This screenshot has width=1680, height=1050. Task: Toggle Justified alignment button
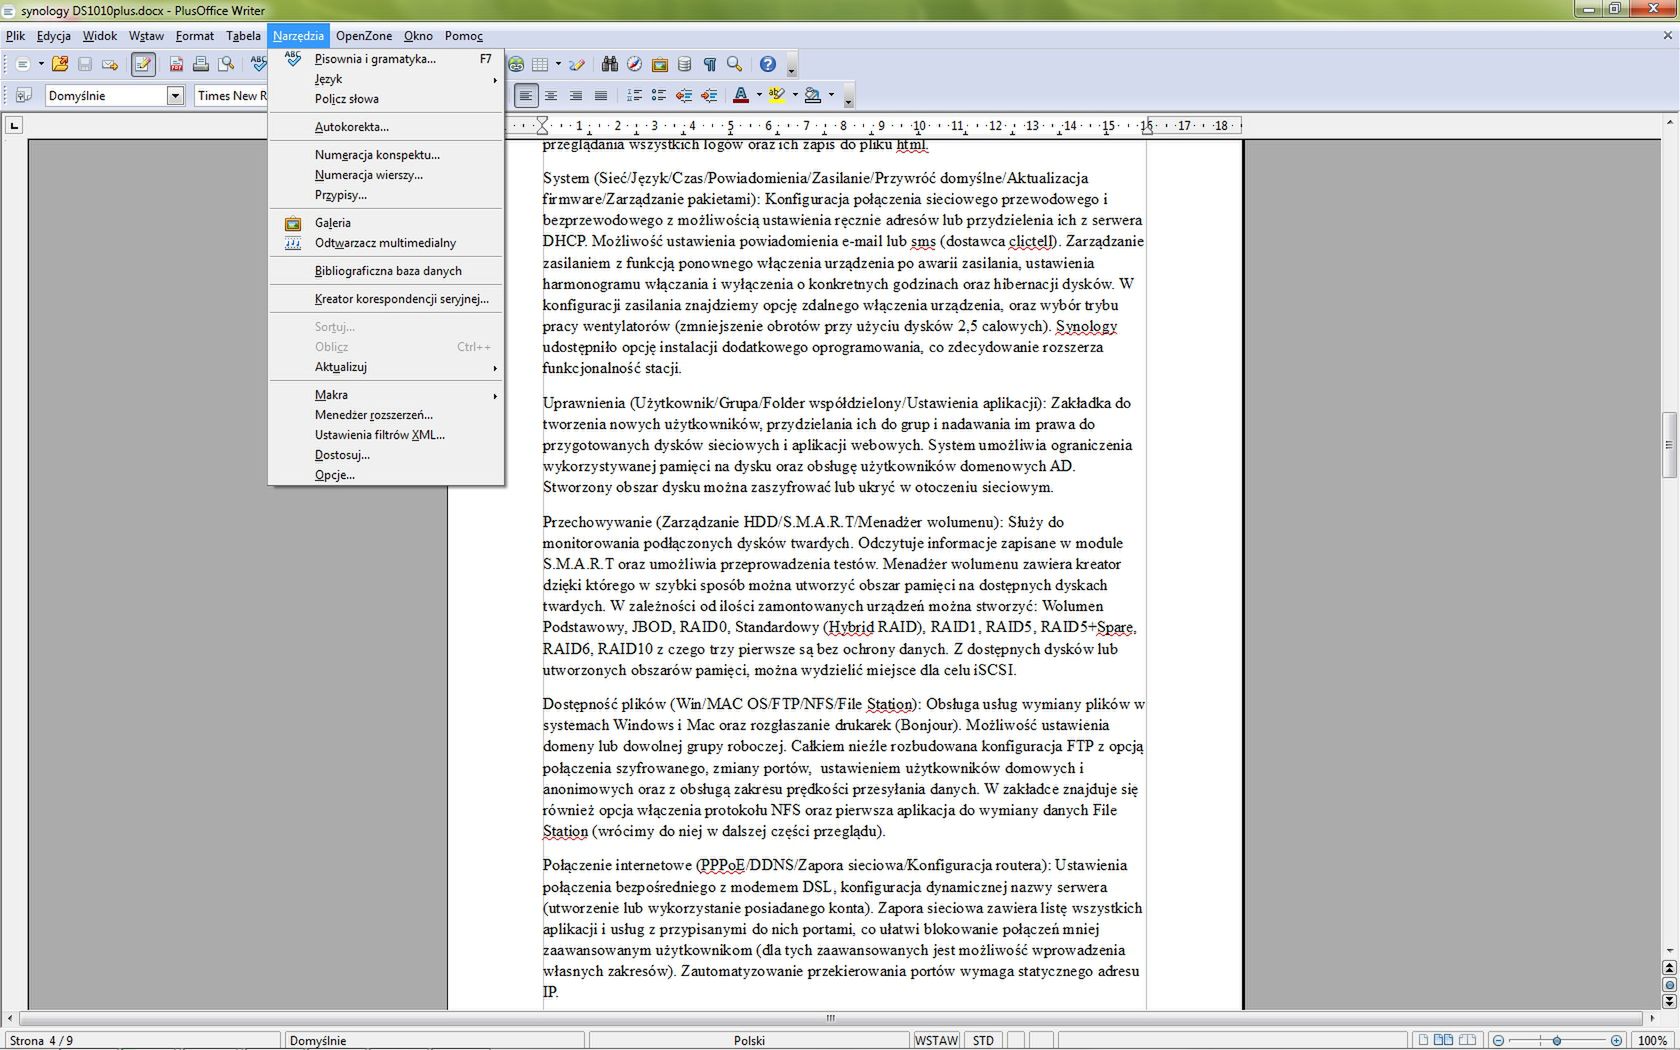(601, 95)
